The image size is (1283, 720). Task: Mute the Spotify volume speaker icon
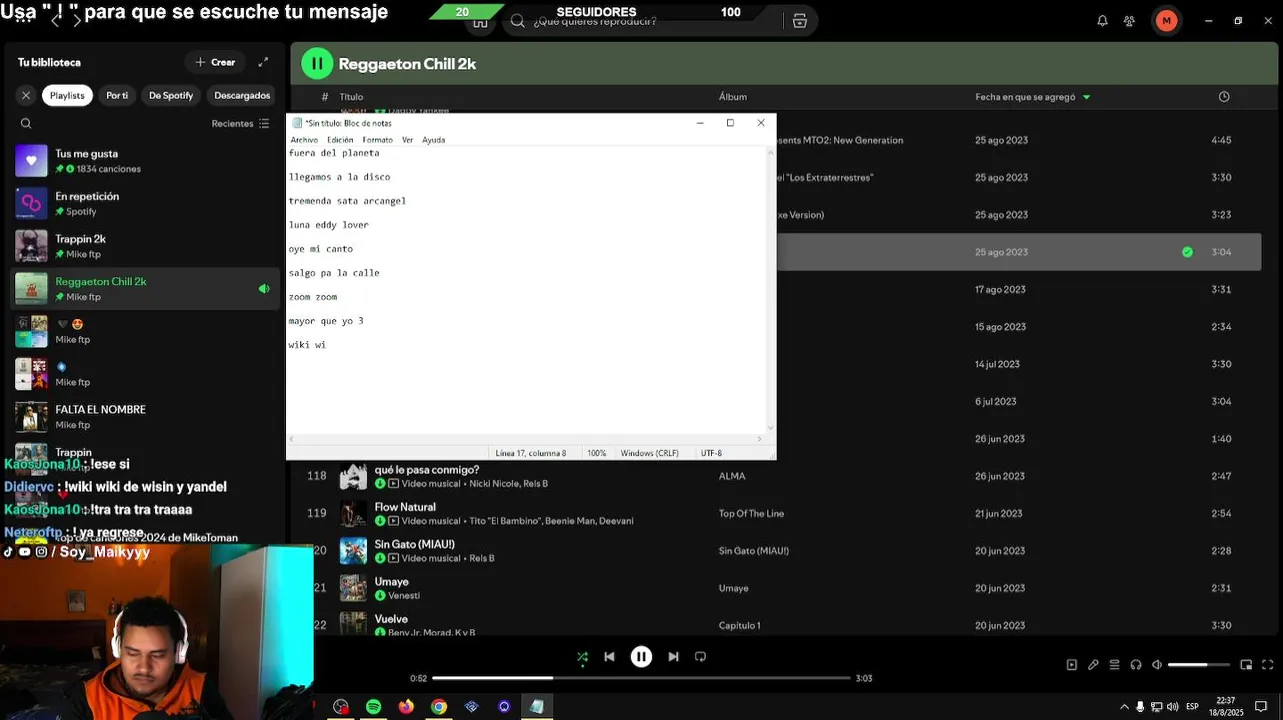(x=1157, y=665)
